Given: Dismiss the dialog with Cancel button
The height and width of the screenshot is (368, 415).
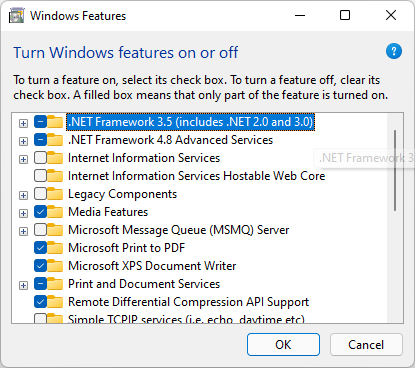Looking at the screenshot, I should 366,345.
